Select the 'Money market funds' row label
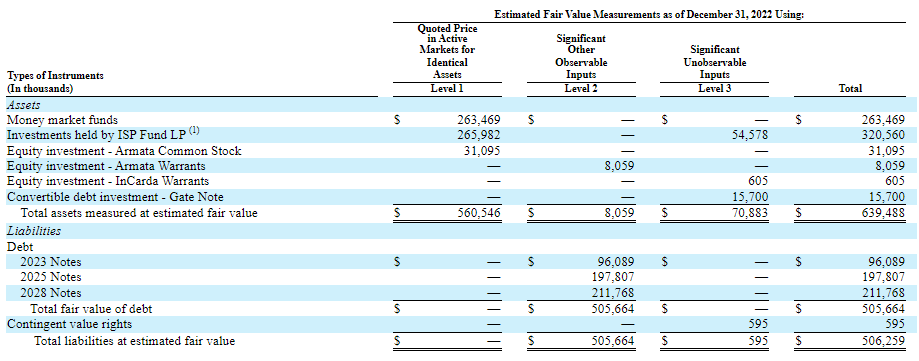 pos(63,120)
